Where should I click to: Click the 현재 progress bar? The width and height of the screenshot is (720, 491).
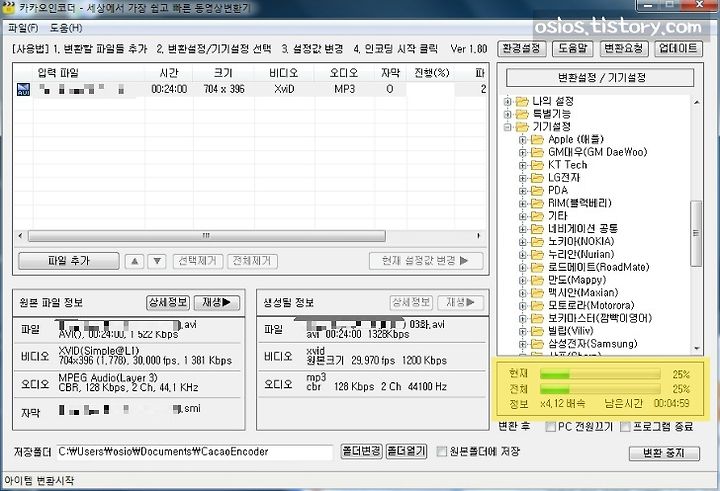[x=600, y=374]
